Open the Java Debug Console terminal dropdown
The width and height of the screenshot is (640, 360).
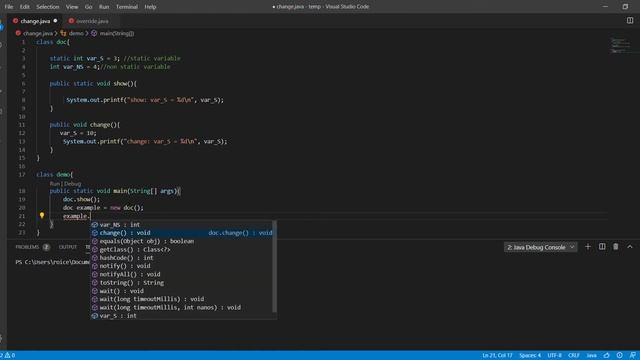(x=540, y=247)
